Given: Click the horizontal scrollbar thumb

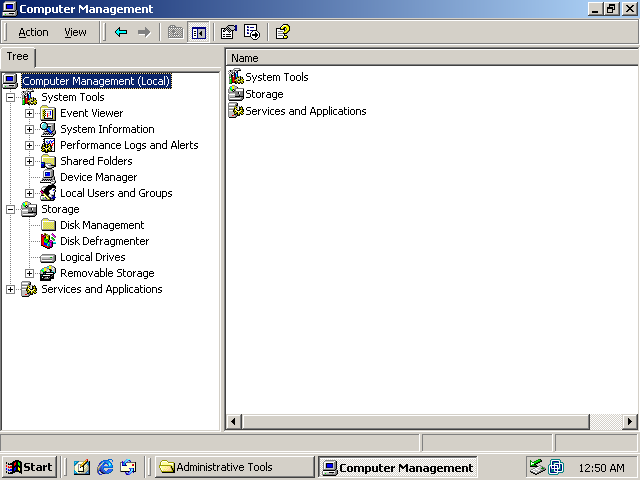Looking at the screenshot, I should tap(416, 421).
